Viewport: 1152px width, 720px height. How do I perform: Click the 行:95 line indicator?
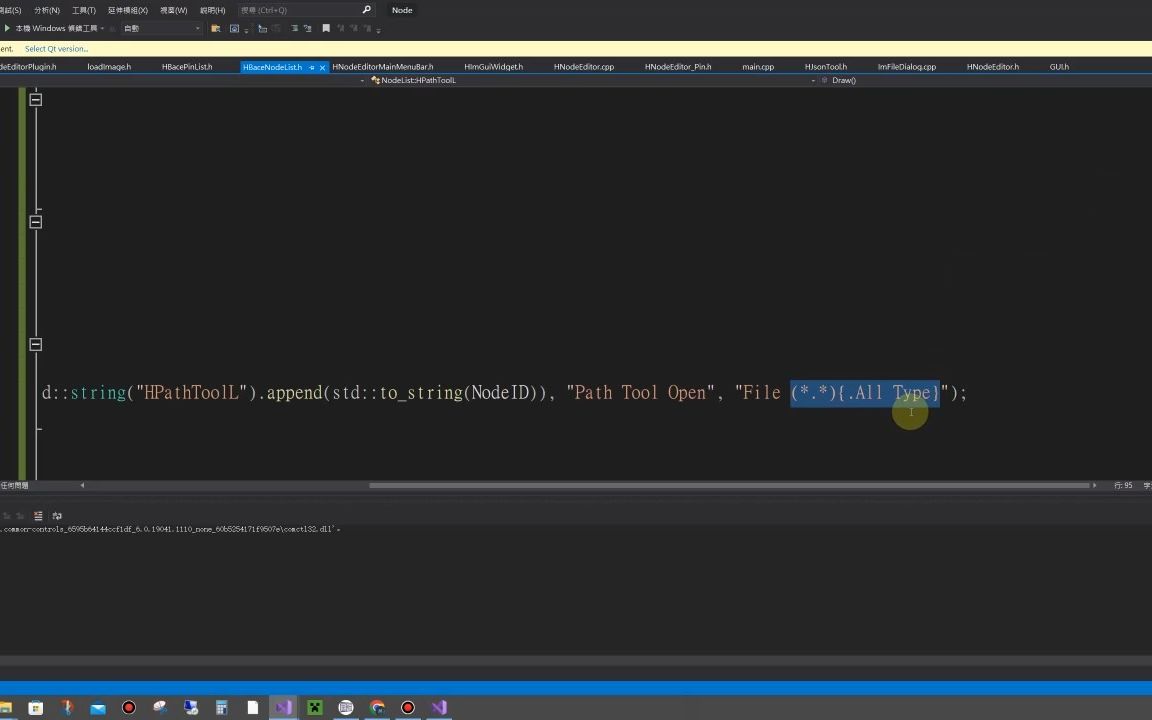coord(1123,486)
